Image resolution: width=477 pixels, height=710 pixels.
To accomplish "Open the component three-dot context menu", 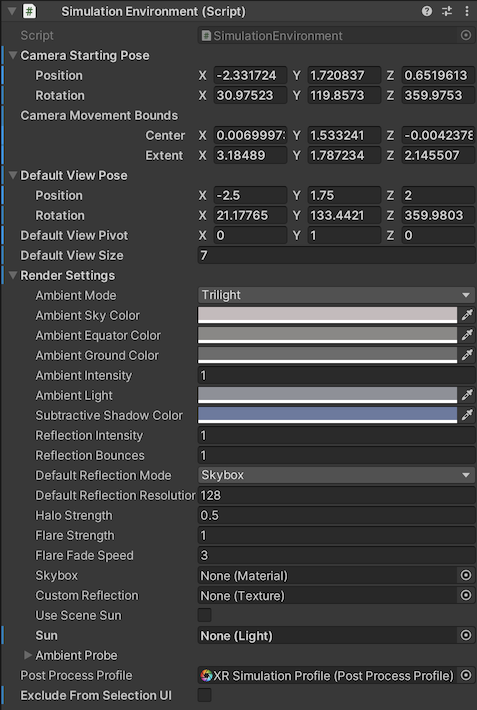I will point(467,11).
